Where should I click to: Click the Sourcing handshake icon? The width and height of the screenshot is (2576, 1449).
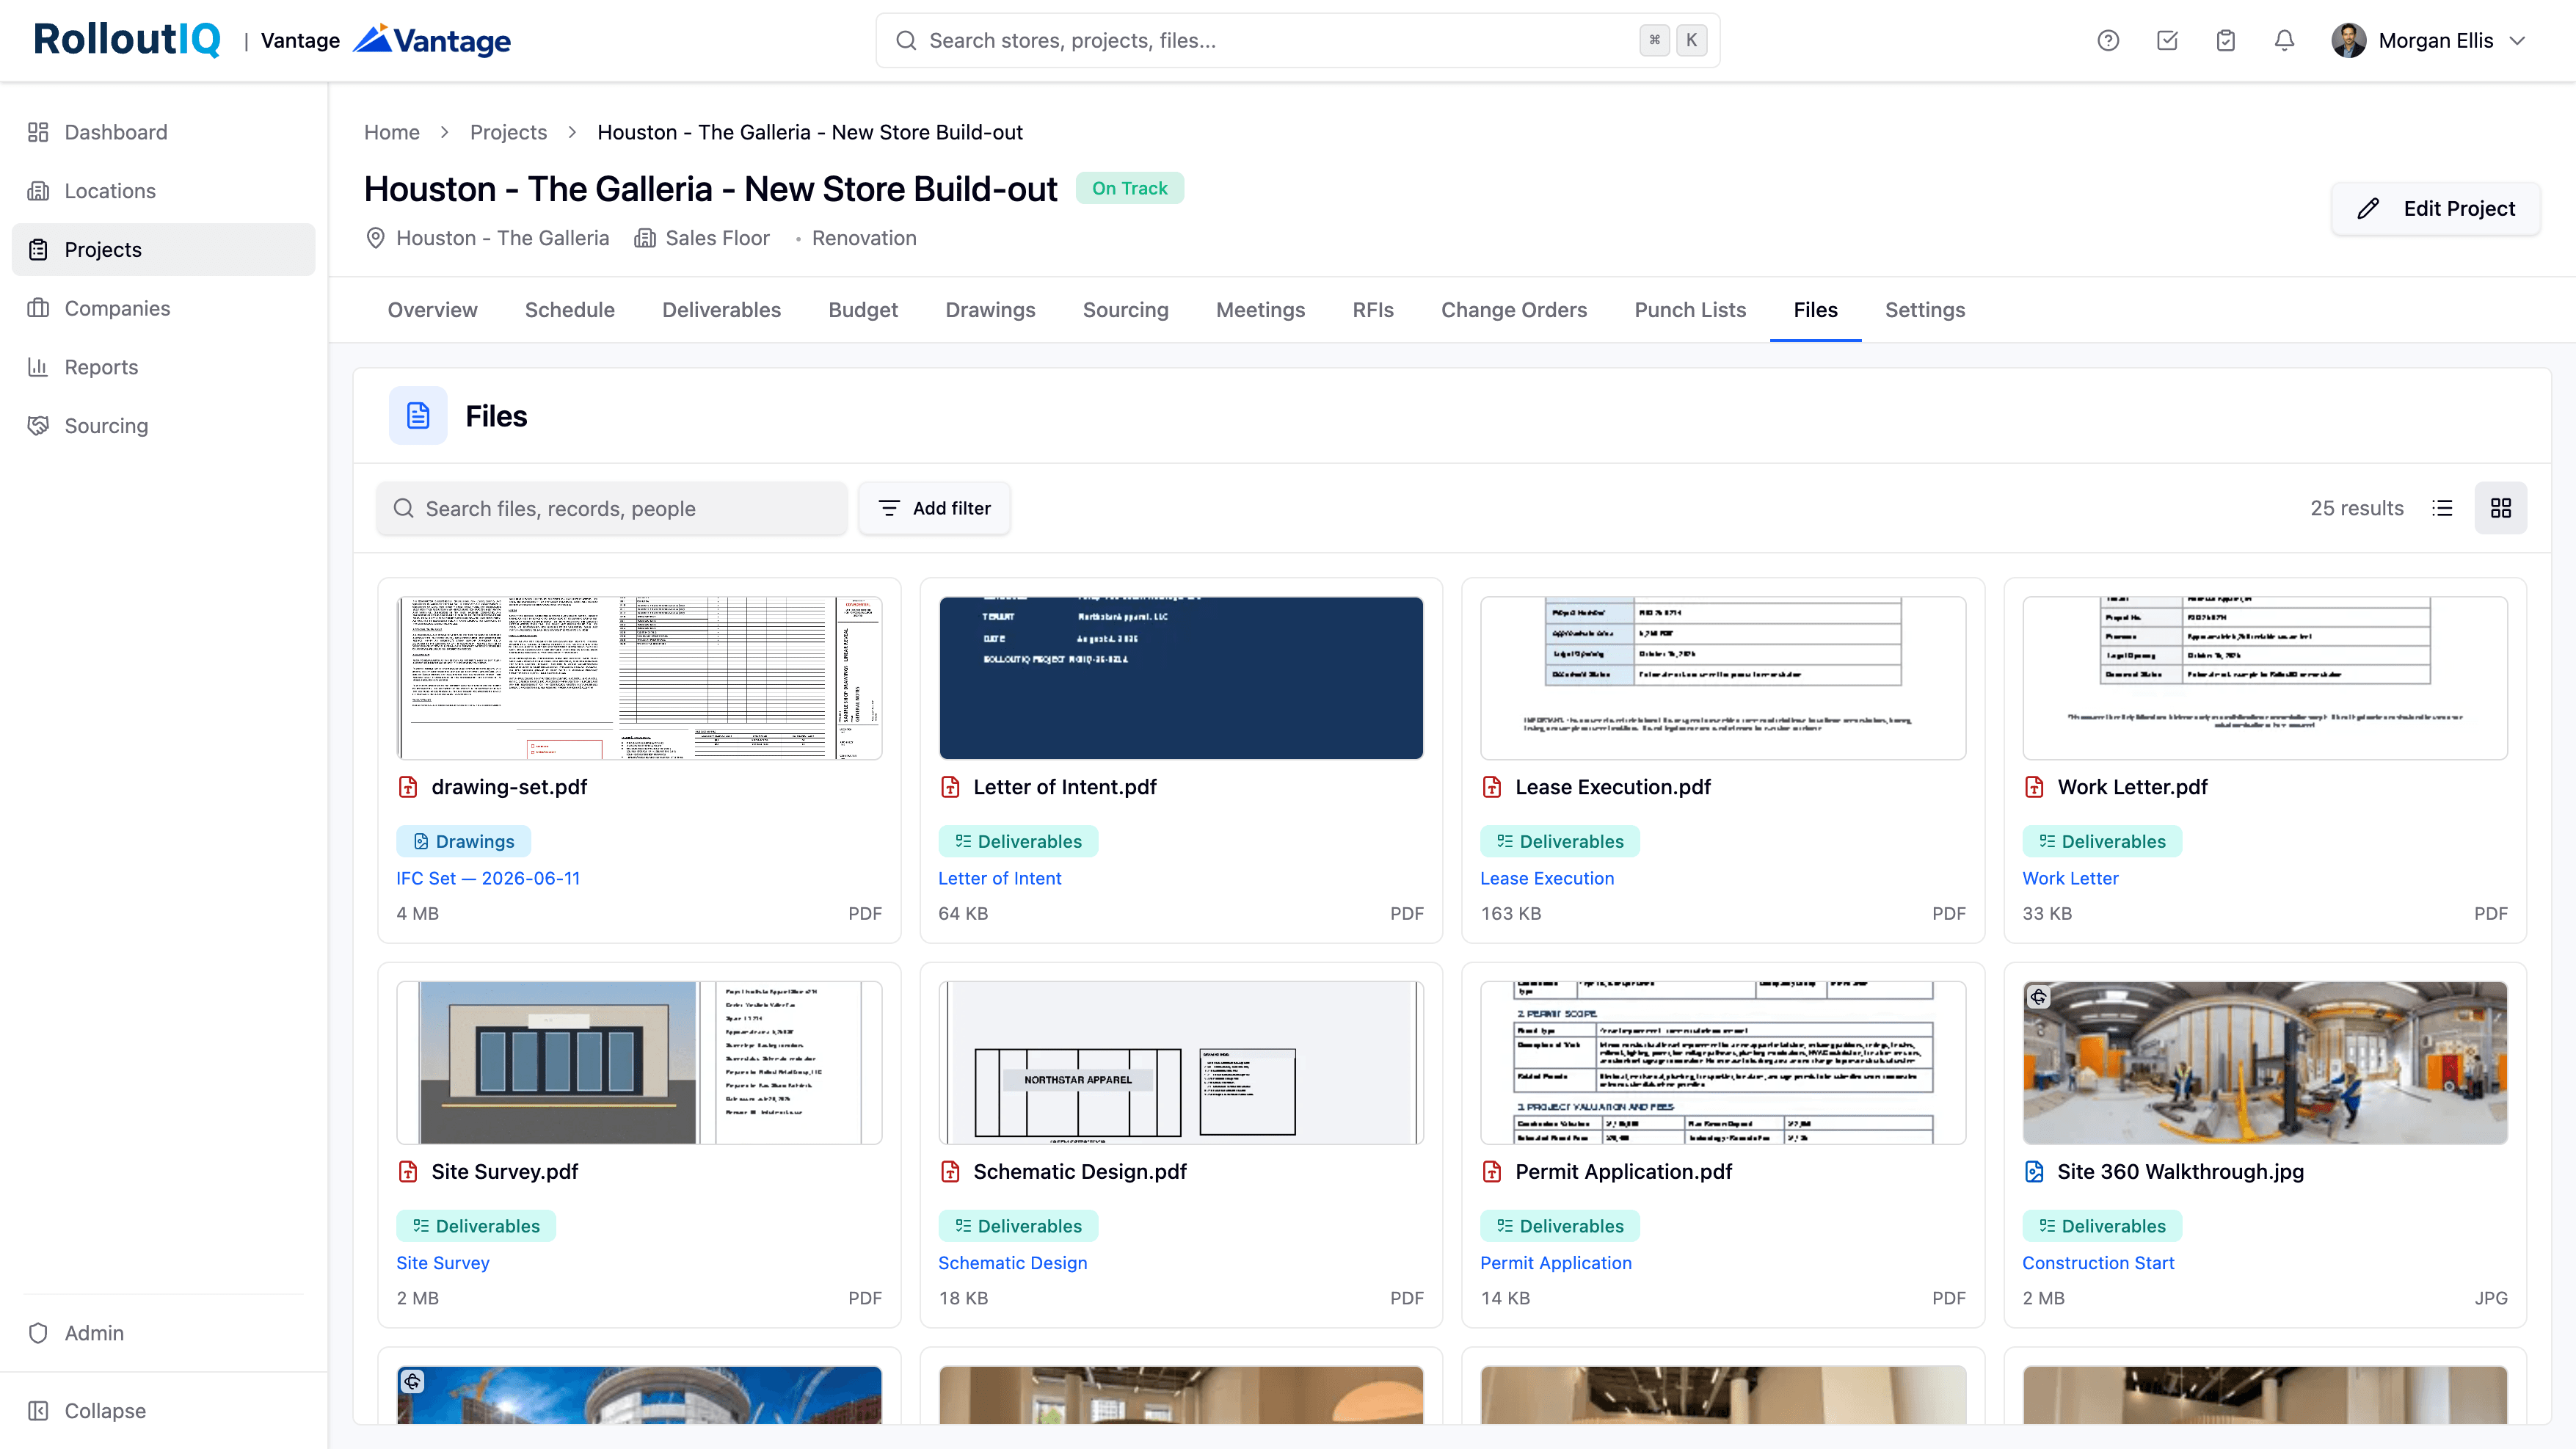(38, 426)
